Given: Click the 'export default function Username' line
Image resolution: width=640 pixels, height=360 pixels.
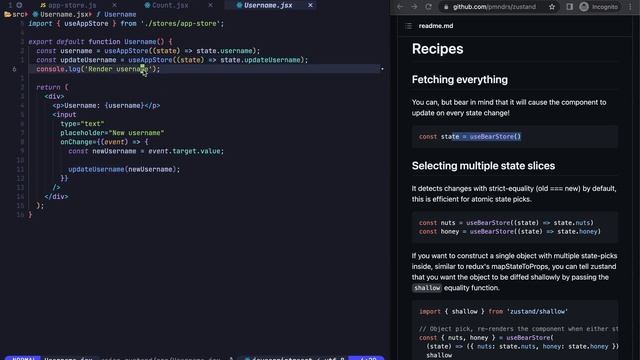Looking at the screenshot, I should coord(100,42).
